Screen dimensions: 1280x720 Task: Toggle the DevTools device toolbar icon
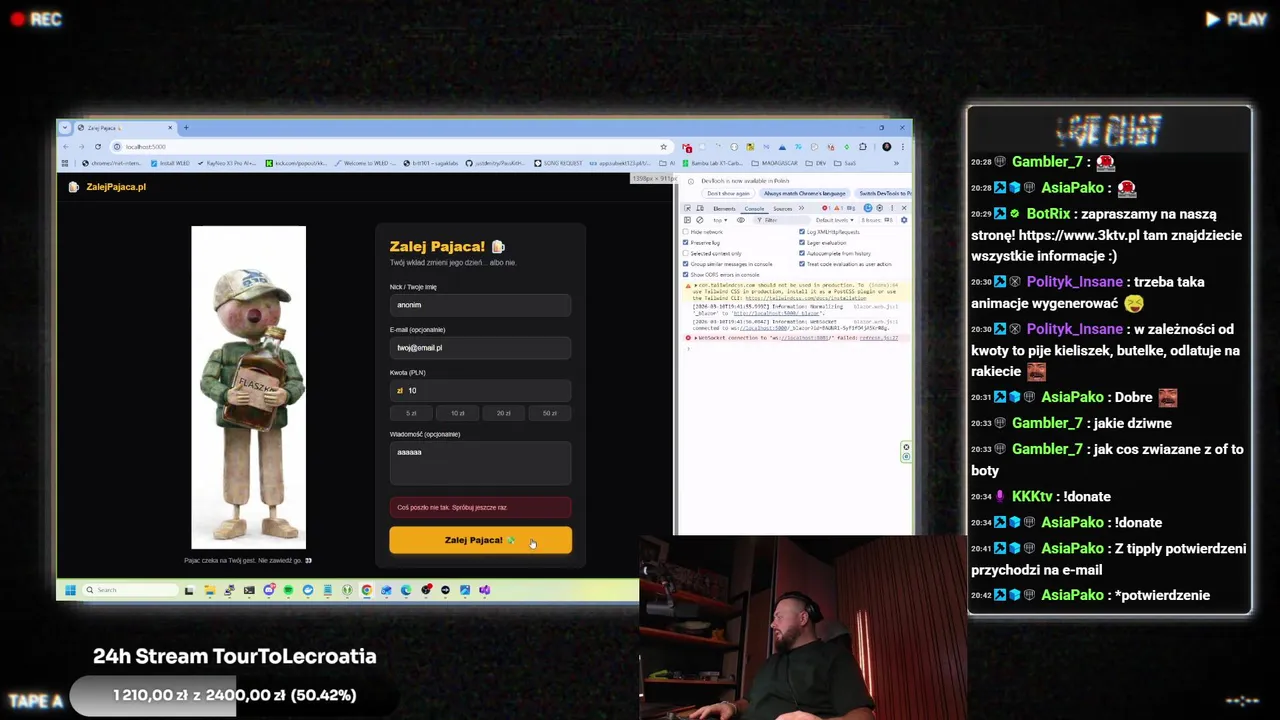(700, 208)
